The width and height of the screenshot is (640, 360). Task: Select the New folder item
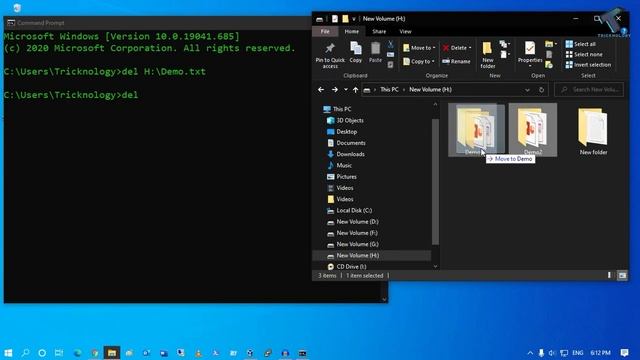593,131
